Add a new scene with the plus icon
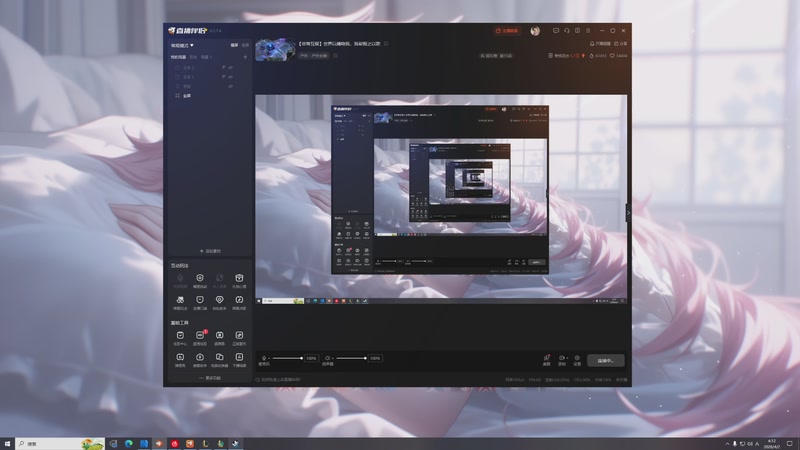This screenshot has width=800, height=450. coord(245,57)
